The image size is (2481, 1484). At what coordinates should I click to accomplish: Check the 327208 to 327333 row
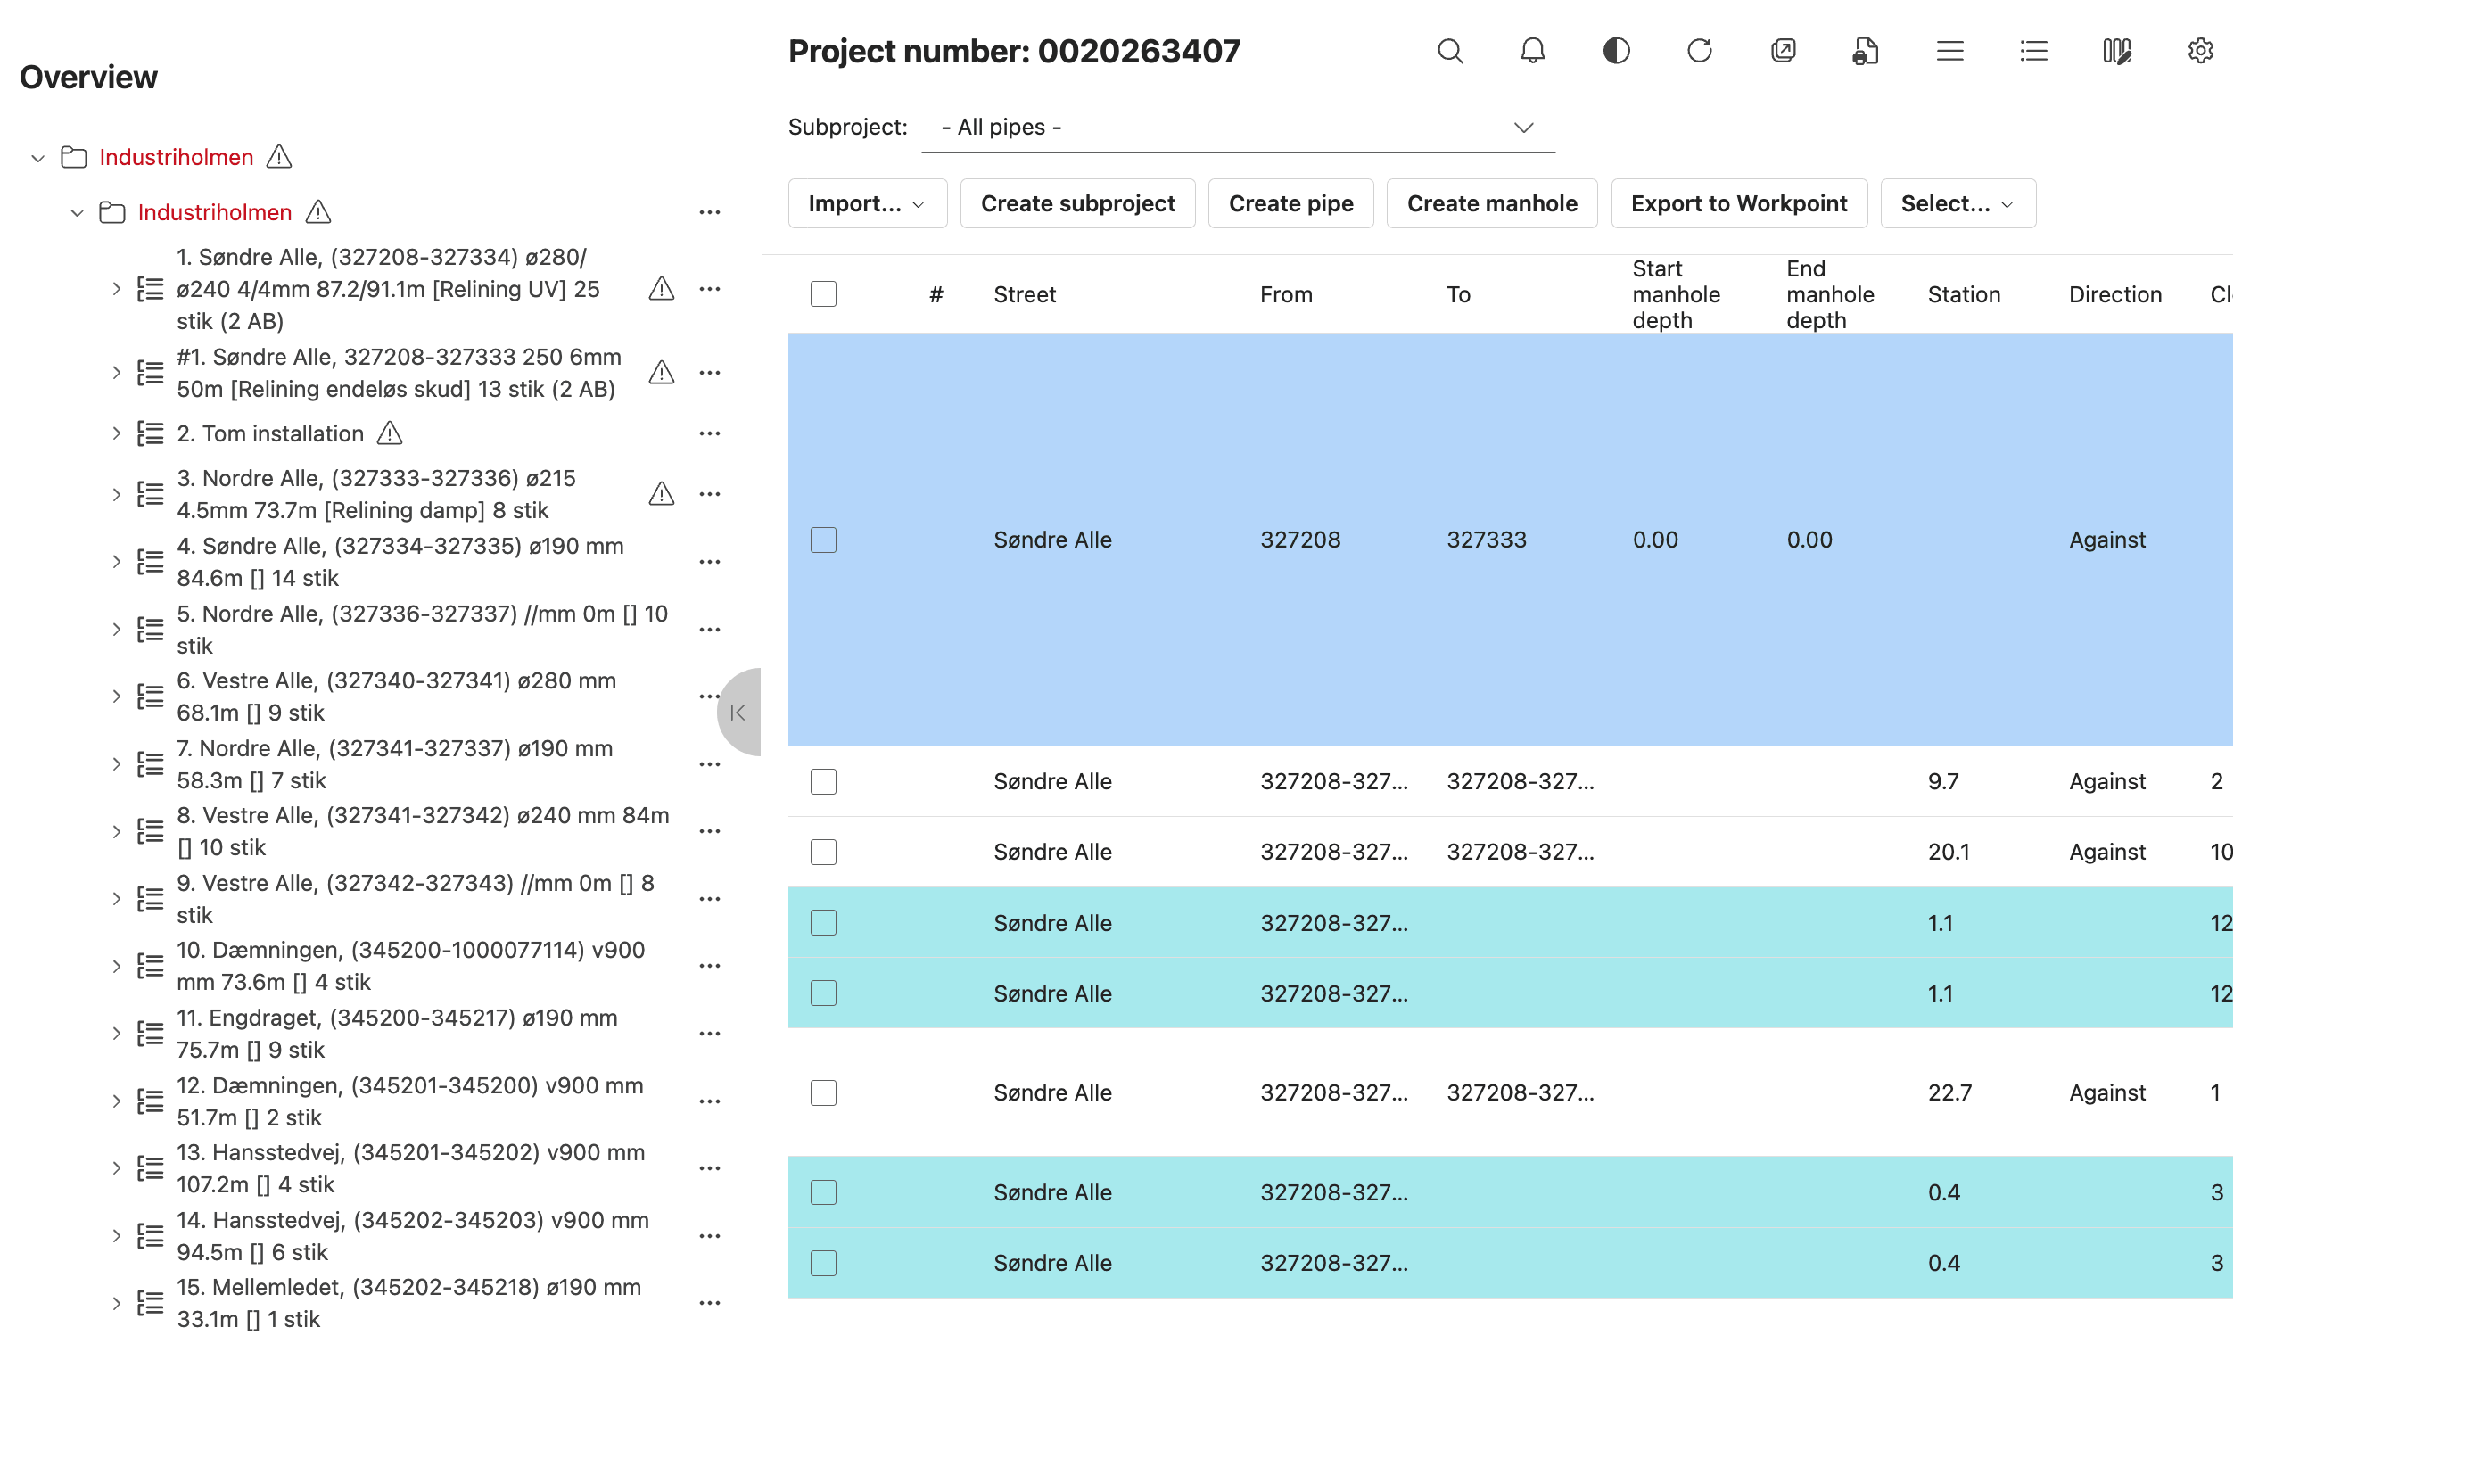[823, 540]
